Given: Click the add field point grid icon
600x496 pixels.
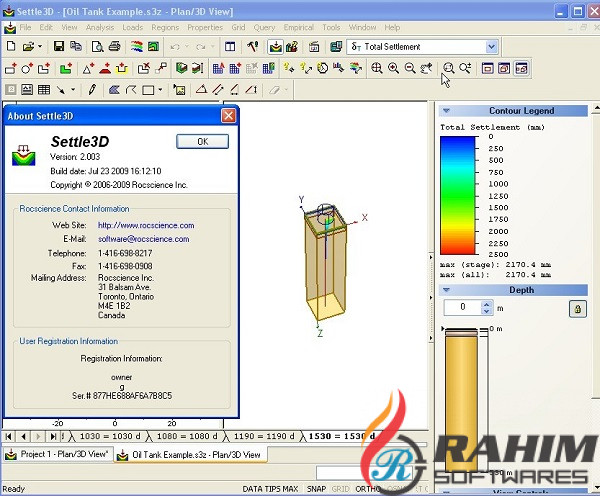Looking at the screenshot, I should tap(235, 69).
